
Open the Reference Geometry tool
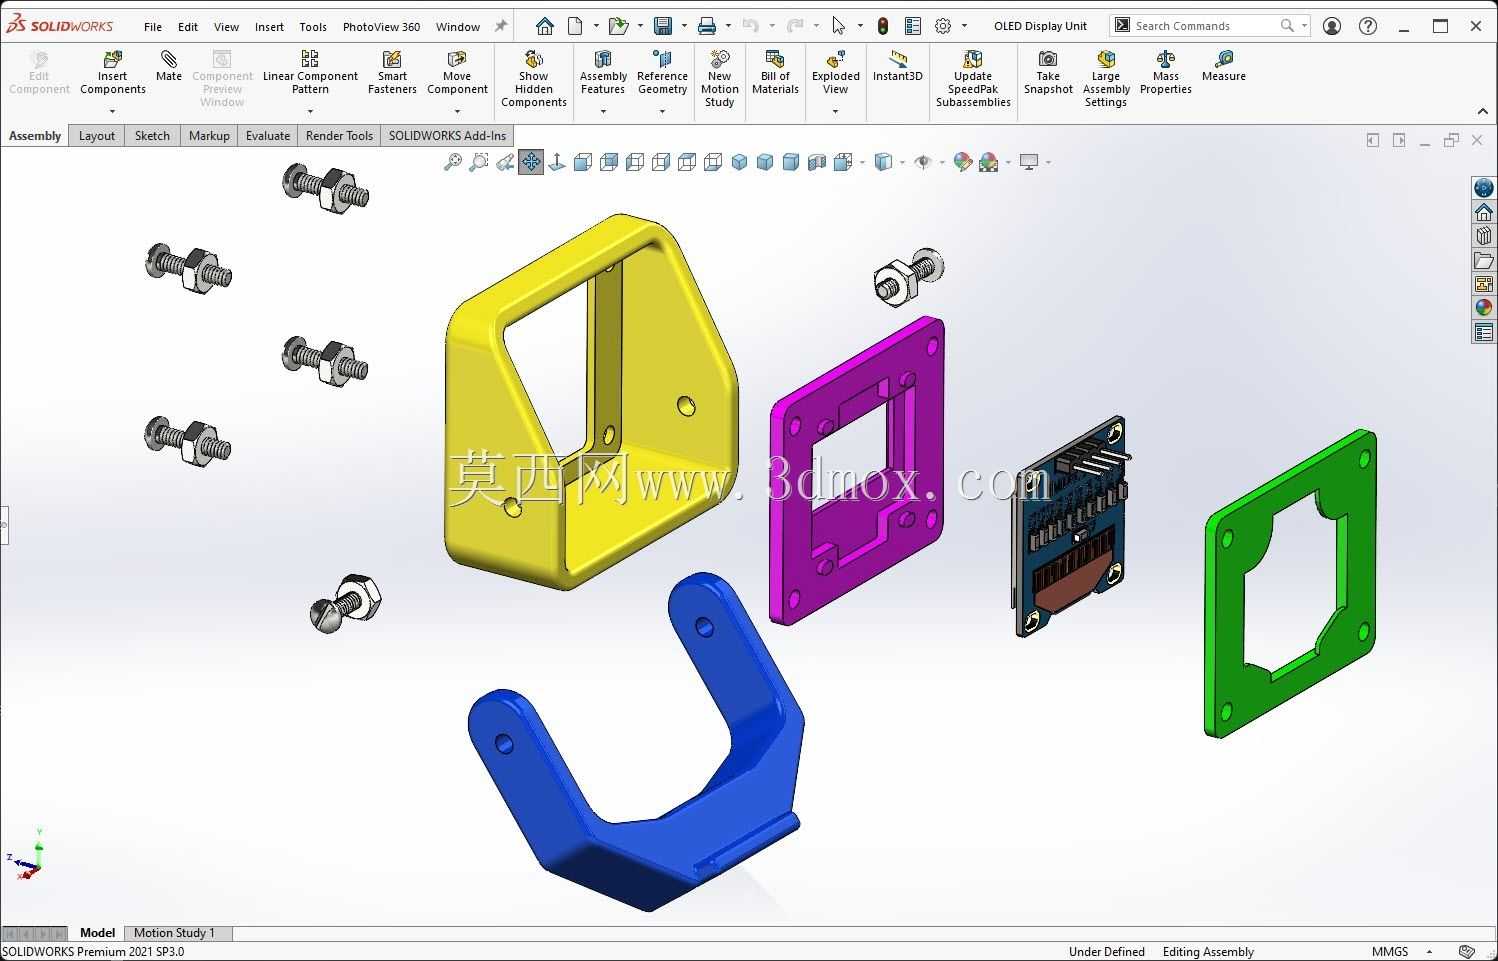tap(662, 72)
